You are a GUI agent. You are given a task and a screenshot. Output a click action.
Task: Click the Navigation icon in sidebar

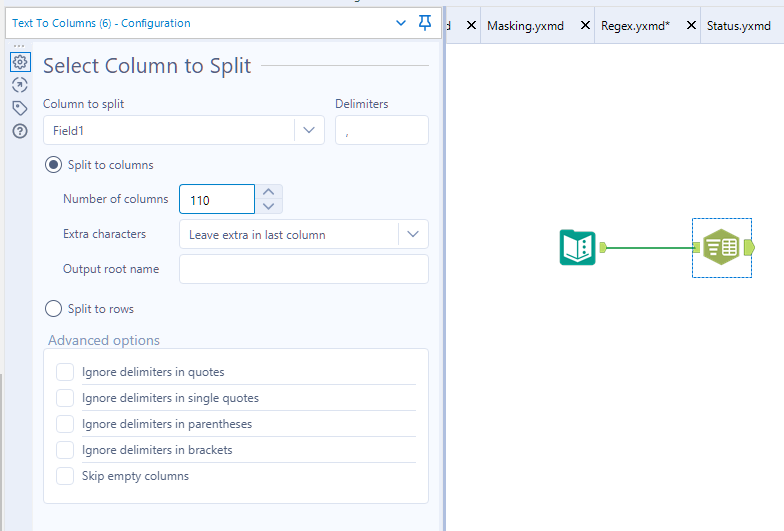coord(19,85)
